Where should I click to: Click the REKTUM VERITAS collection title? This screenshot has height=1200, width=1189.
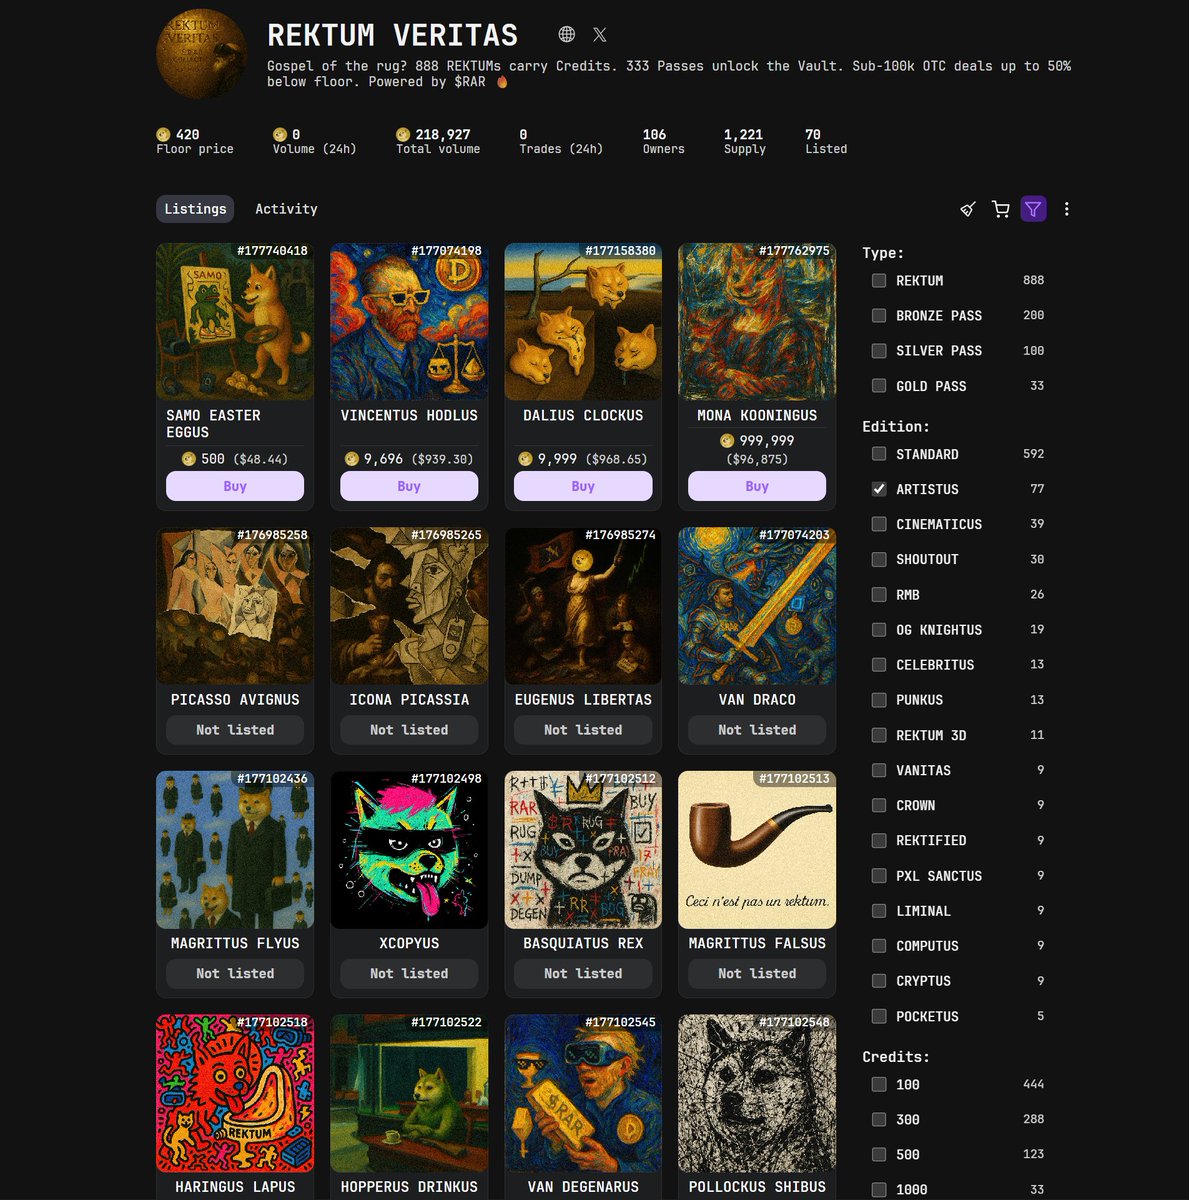coord(393,35)
